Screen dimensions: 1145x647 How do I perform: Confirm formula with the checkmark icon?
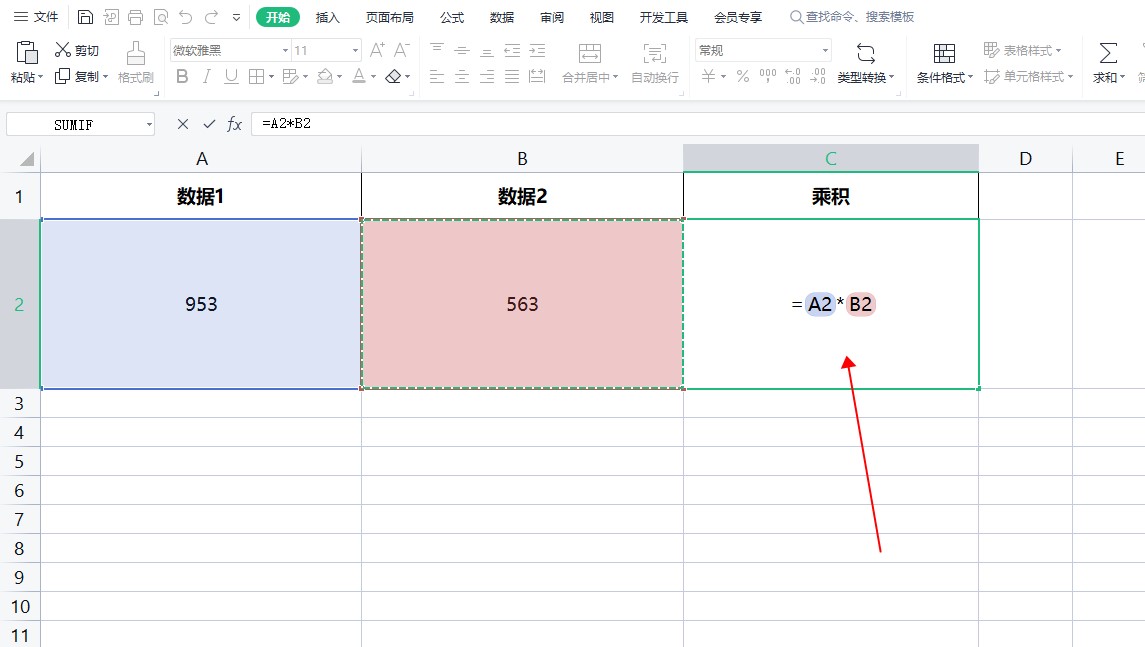tap(209, 124)
